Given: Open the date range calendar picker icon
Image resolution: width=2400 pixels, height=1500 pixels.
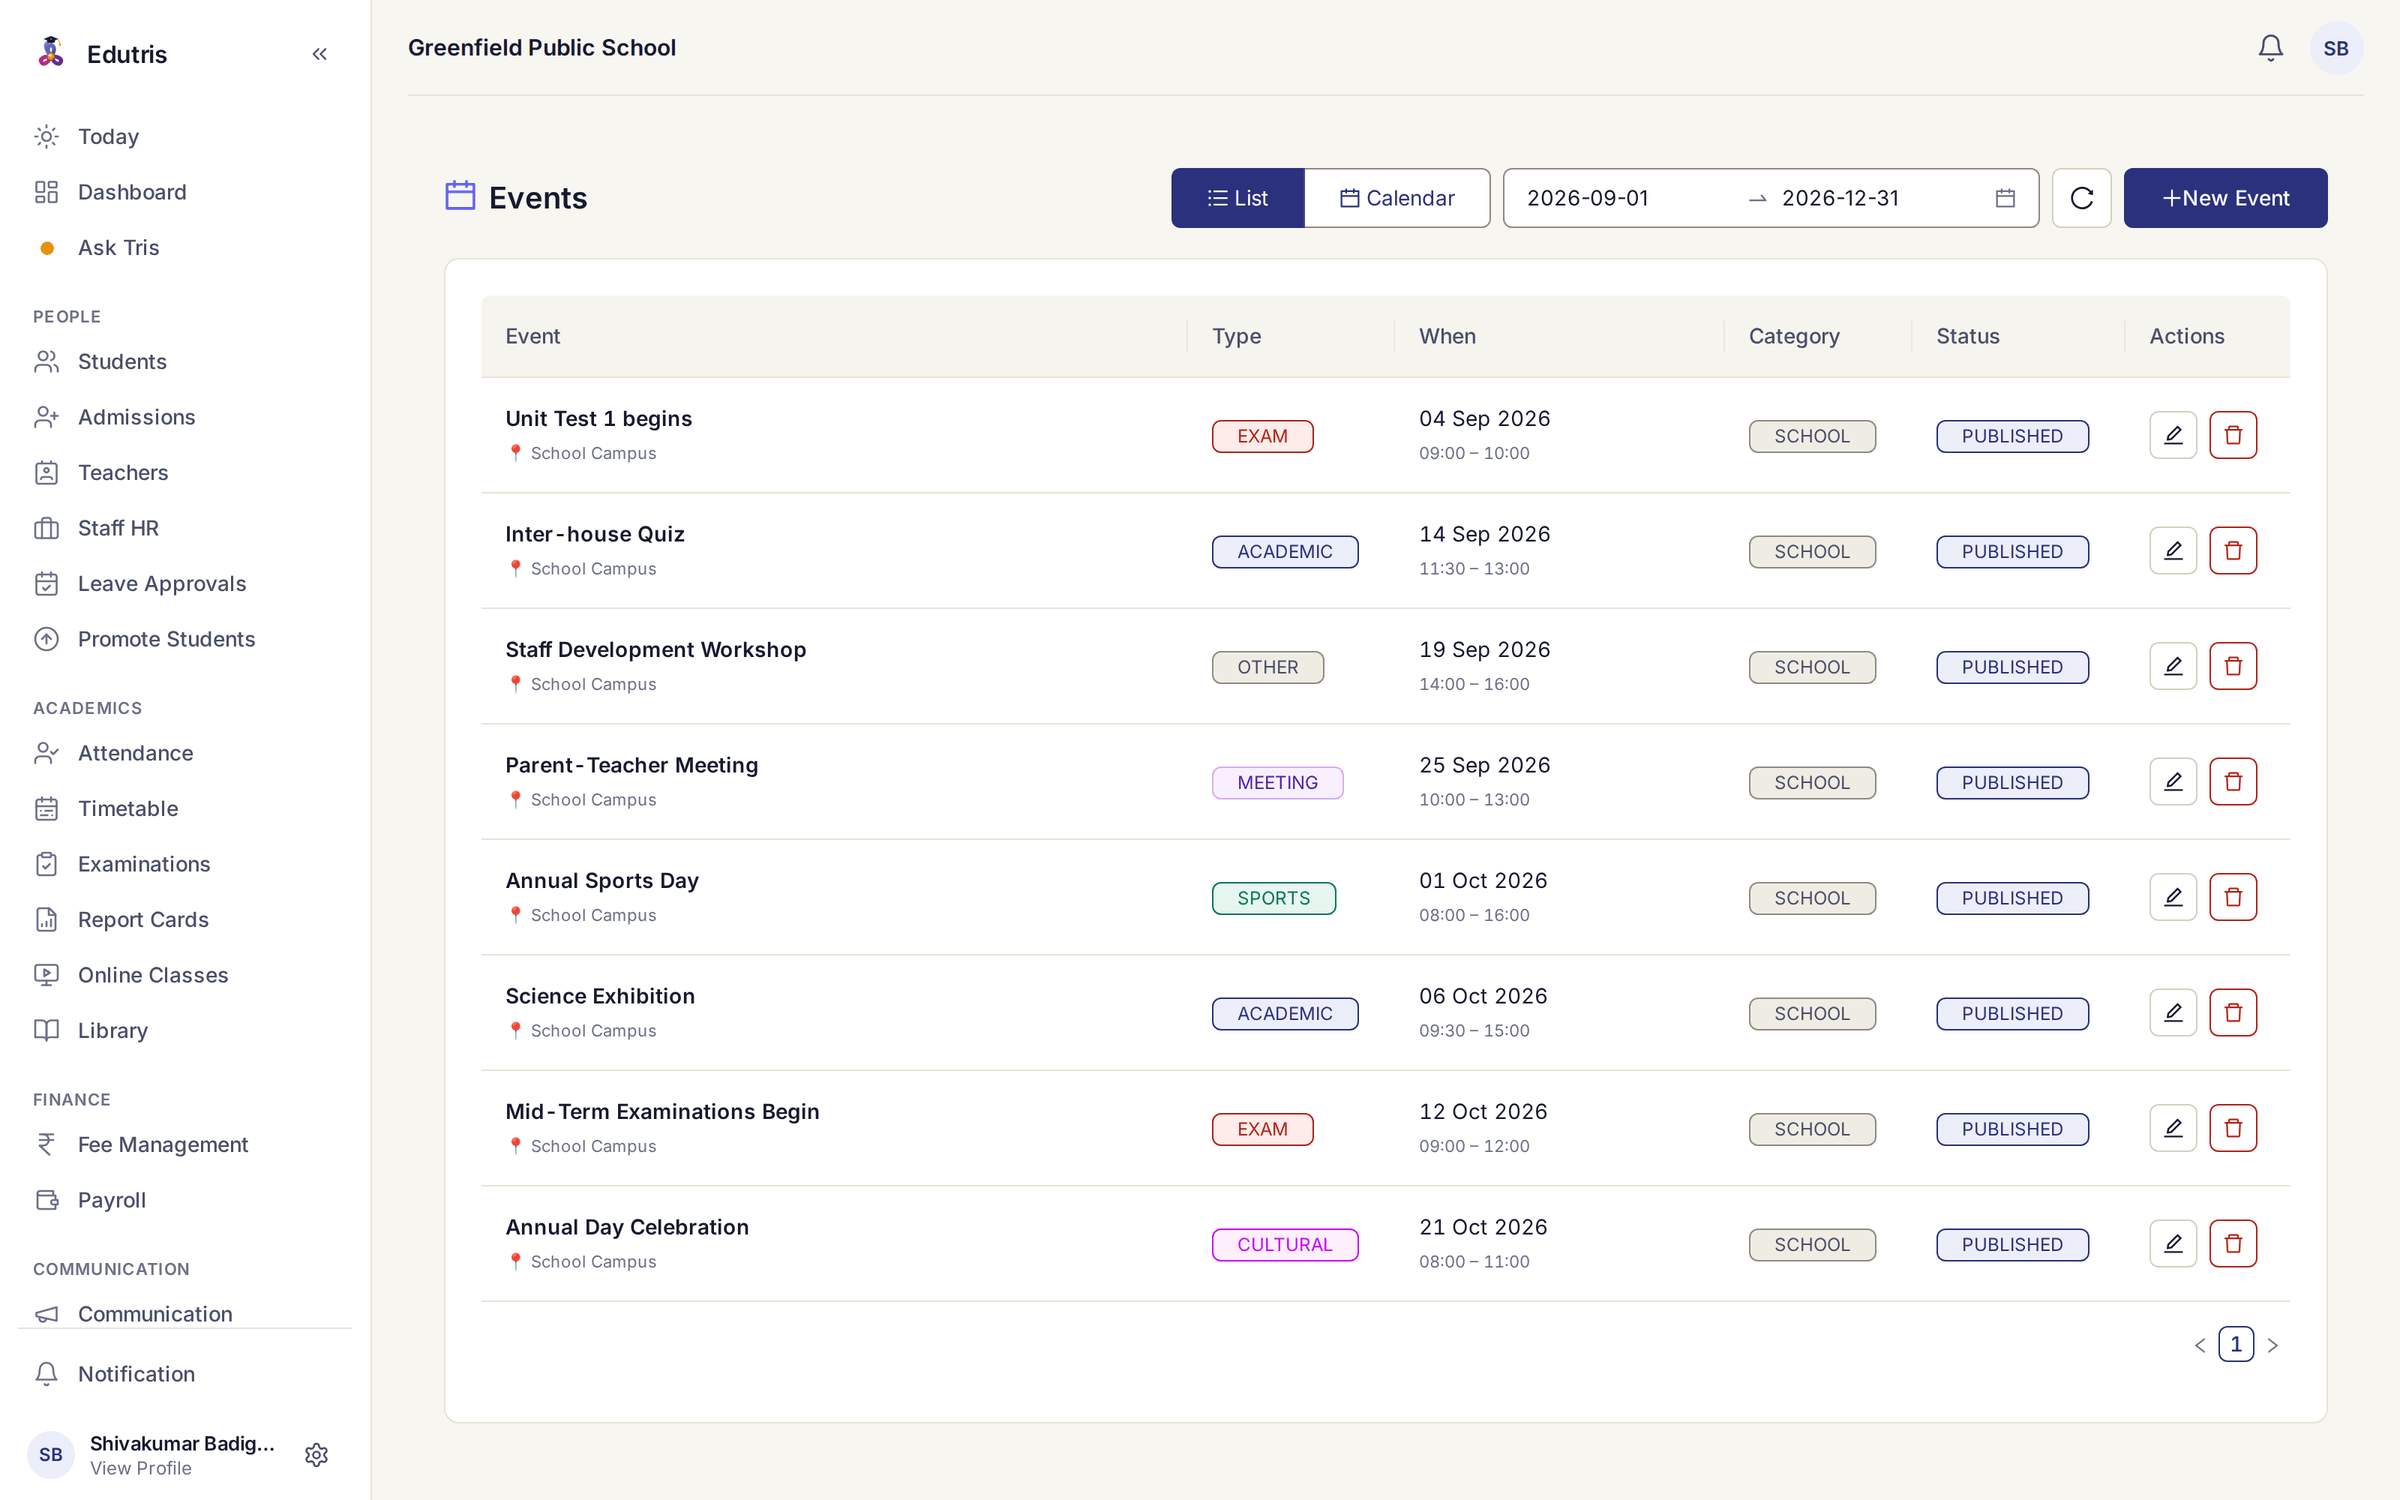Looking at the screenshot, I should pos(2005,198).
